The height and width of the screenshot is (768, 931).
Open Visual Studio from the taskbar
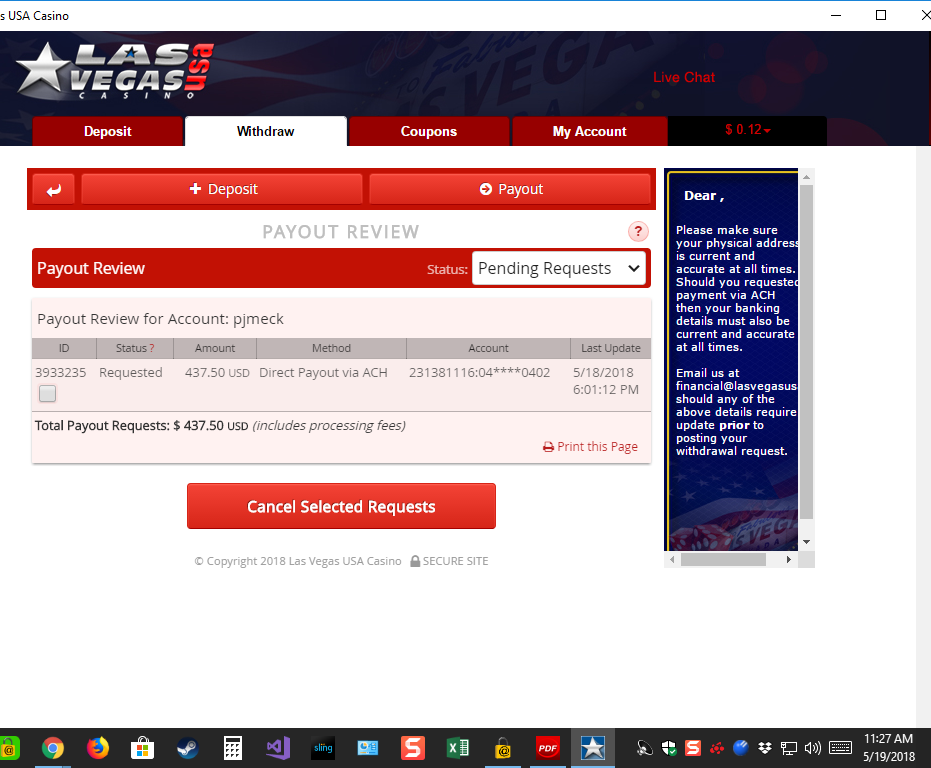[x=278, y=748]
